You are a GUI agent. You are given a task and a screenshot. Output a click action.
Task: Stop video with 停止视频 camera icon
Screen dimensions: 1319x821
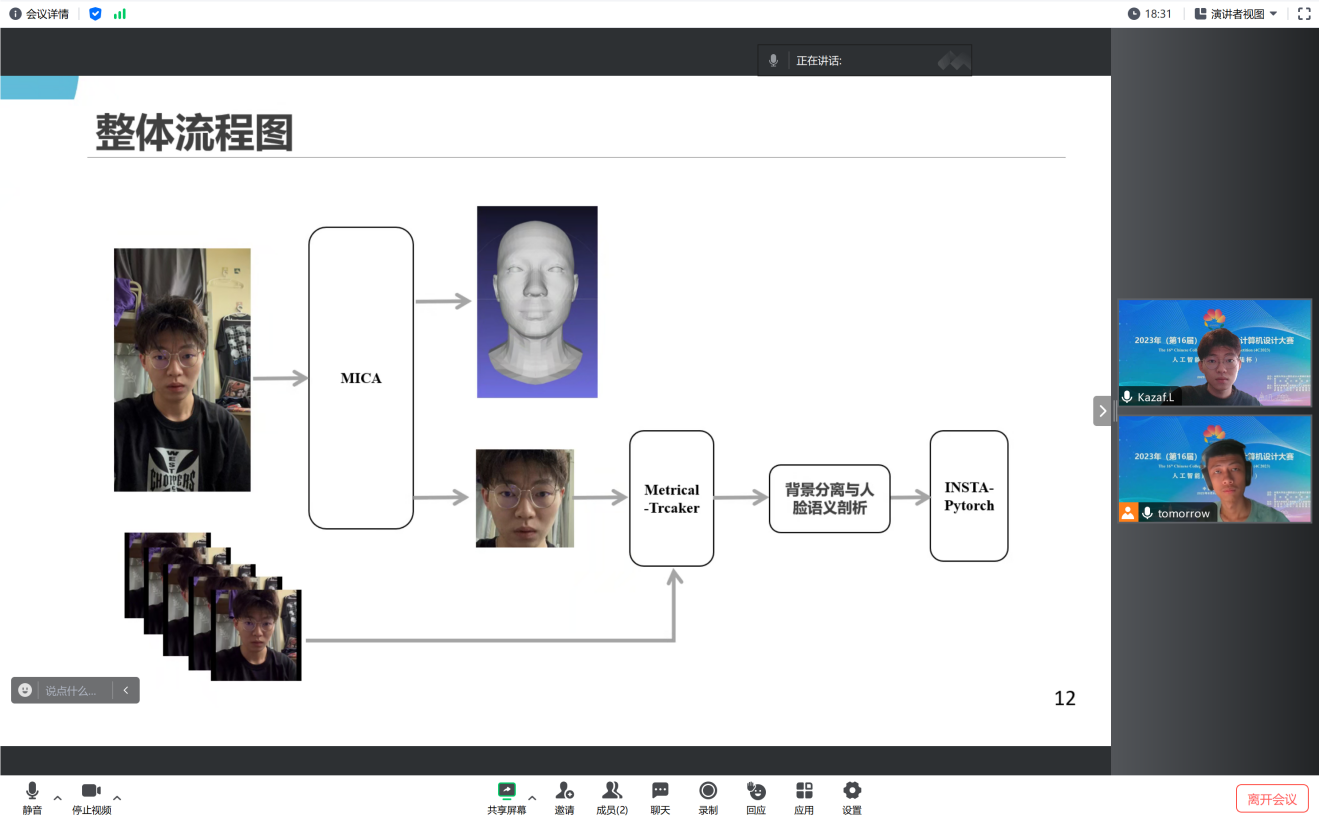91,792
